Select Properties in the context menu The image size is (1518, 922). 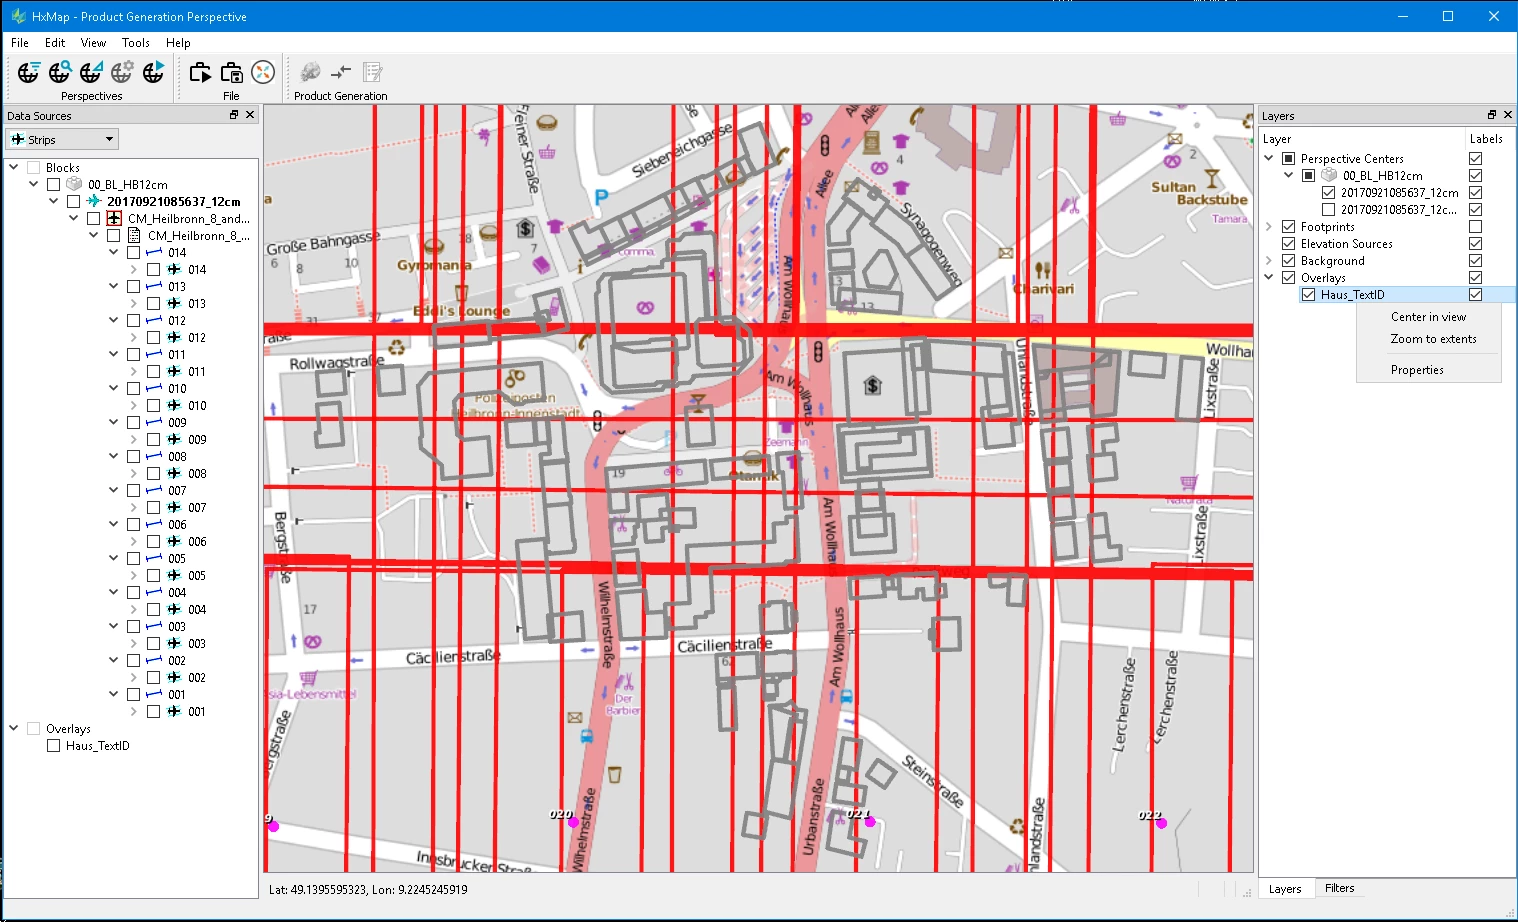click(1416, 370)
